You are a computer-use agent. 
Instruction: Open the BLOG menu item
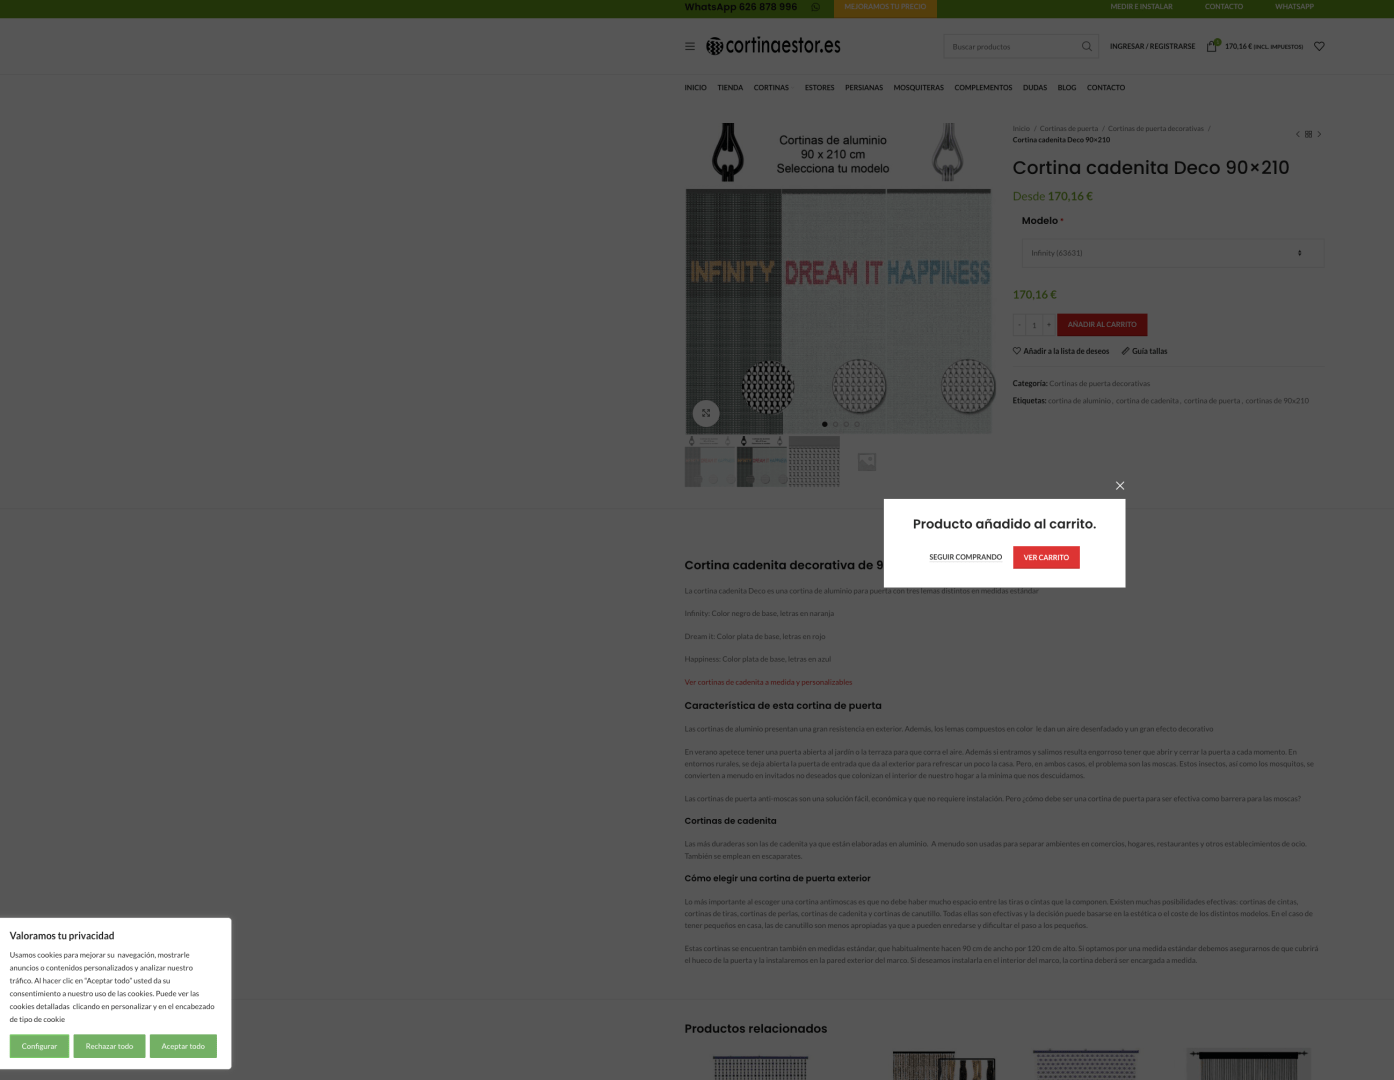[x=1067, y=88]
